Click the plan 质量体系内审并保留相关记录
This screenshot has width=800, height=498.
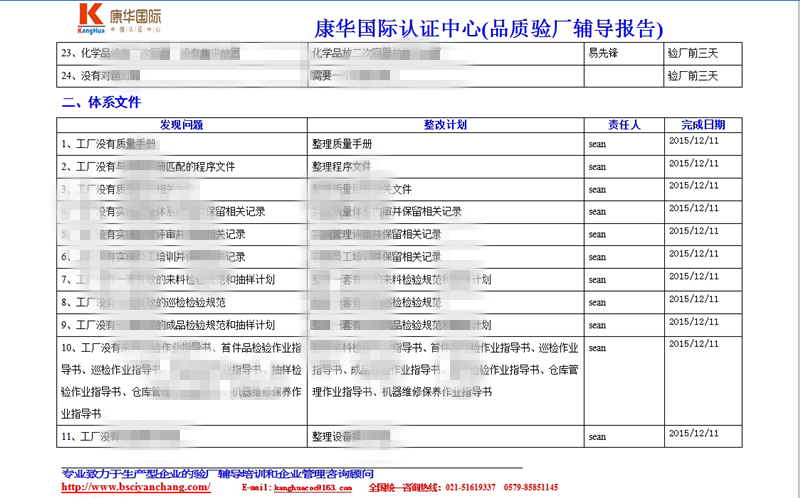[446, 212]
